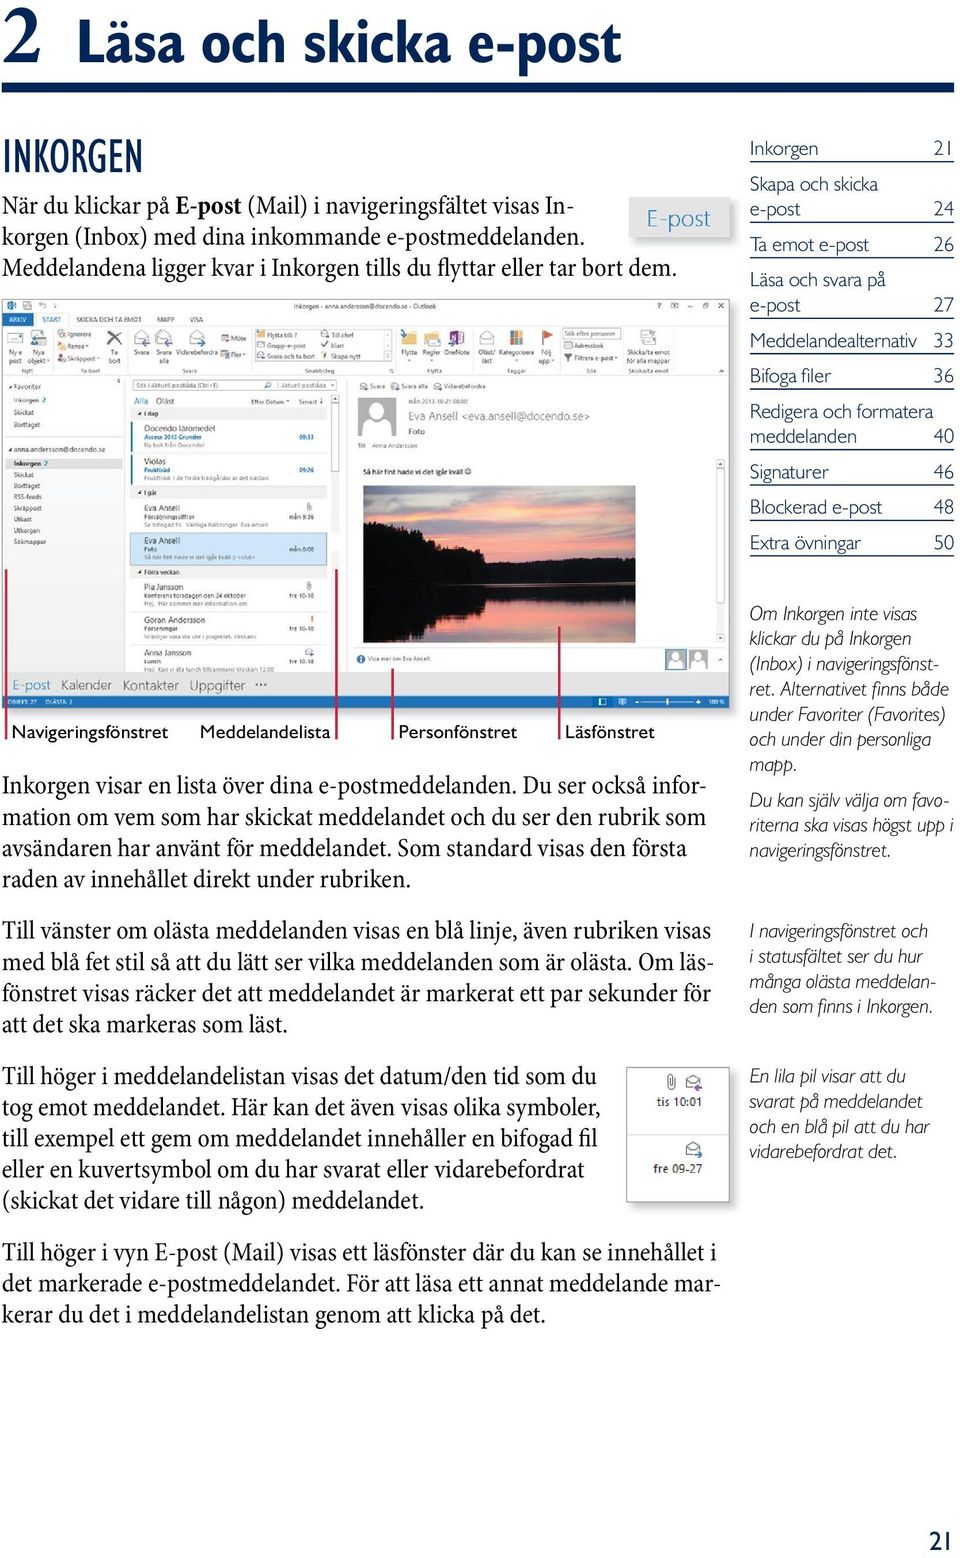Open the Fler respond options dropdown
This screenshot has width=960, height=1558.
tap(234, 354)
